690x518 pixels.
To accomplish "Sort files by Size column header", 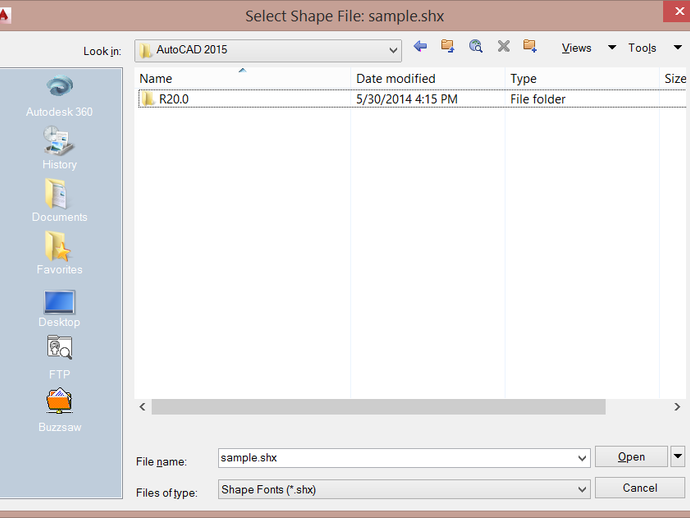I will pyautogui.click(x=675, y=78).
